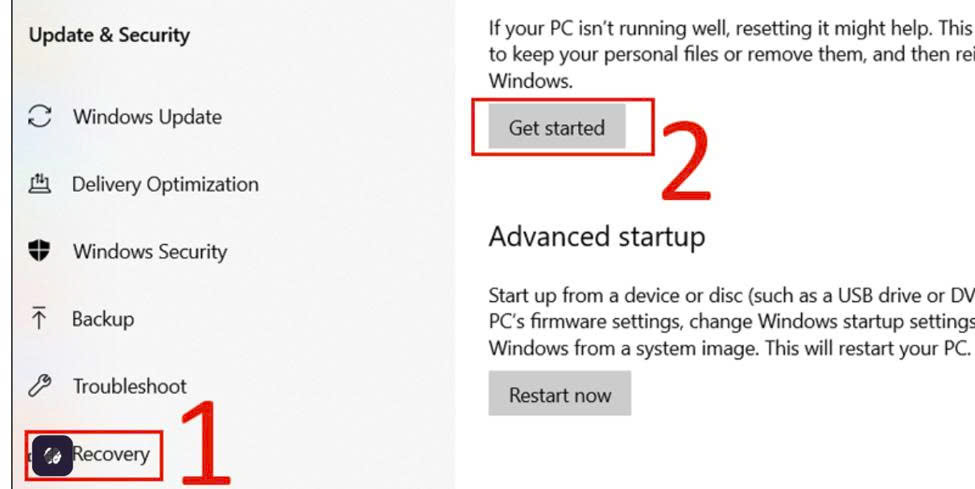
Task: Open the Windows Update settings page
Action: (147, 117)
